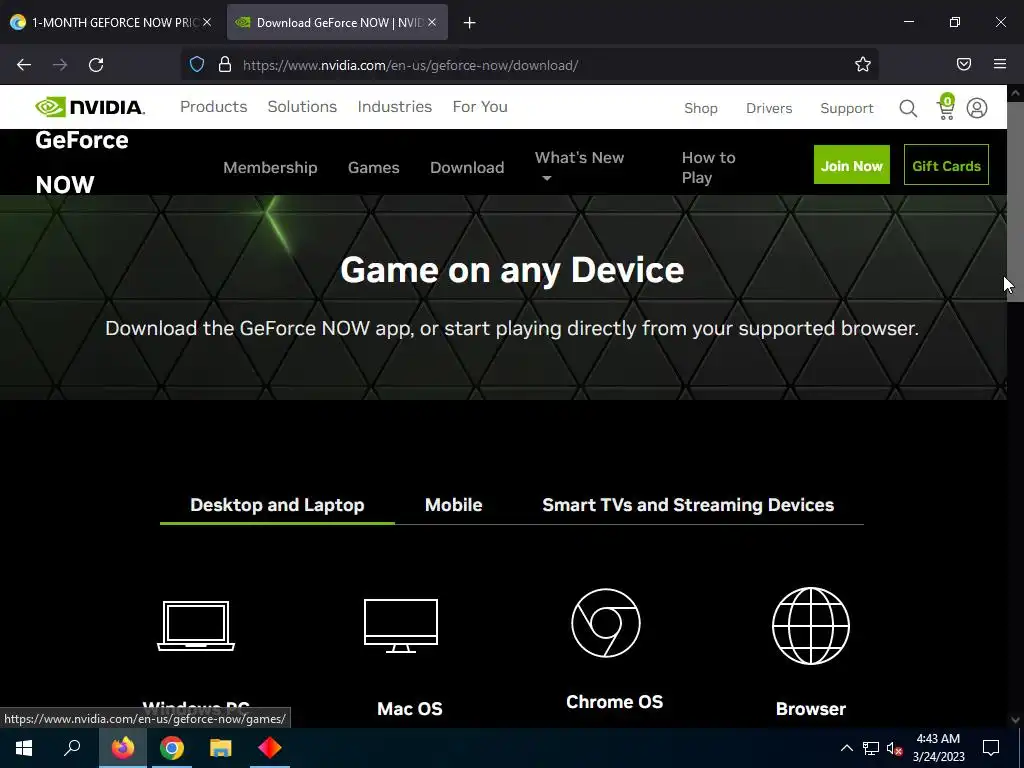The height and width of the screenshot is (768, 1024).
Task: Open the Products menu
Action: pyautogui.click(x=214, y=106)
